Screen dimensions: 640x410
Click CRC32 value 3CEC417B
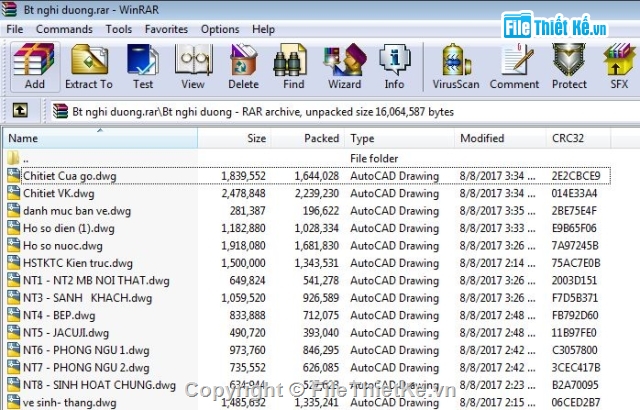[x=576, y=368]
